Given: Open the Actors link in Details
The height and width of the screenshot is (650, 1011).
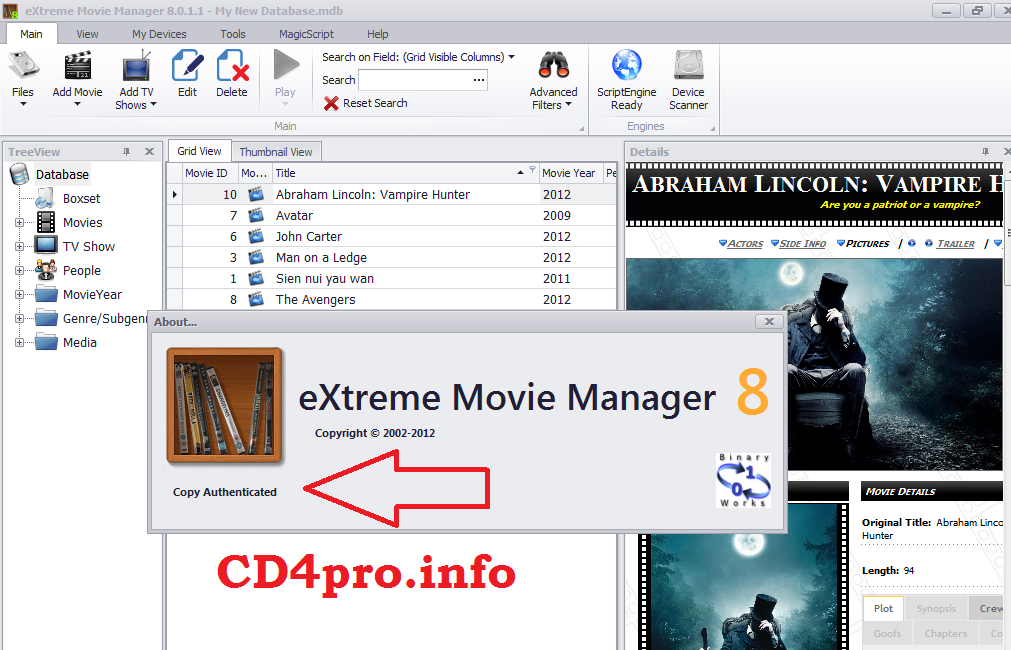Looking at the screenshot, I should point(745,243).
